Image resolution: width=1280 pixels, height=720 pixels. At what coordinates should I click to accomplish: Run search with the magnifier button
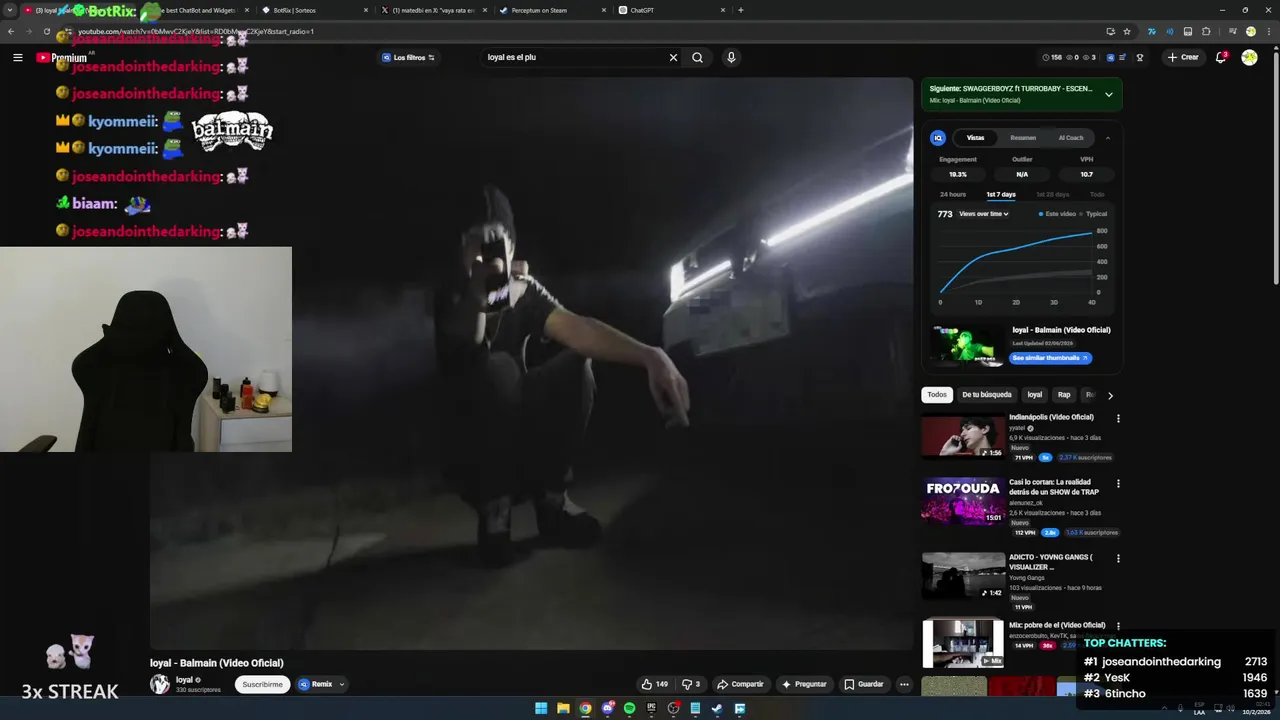pos(697,58)
